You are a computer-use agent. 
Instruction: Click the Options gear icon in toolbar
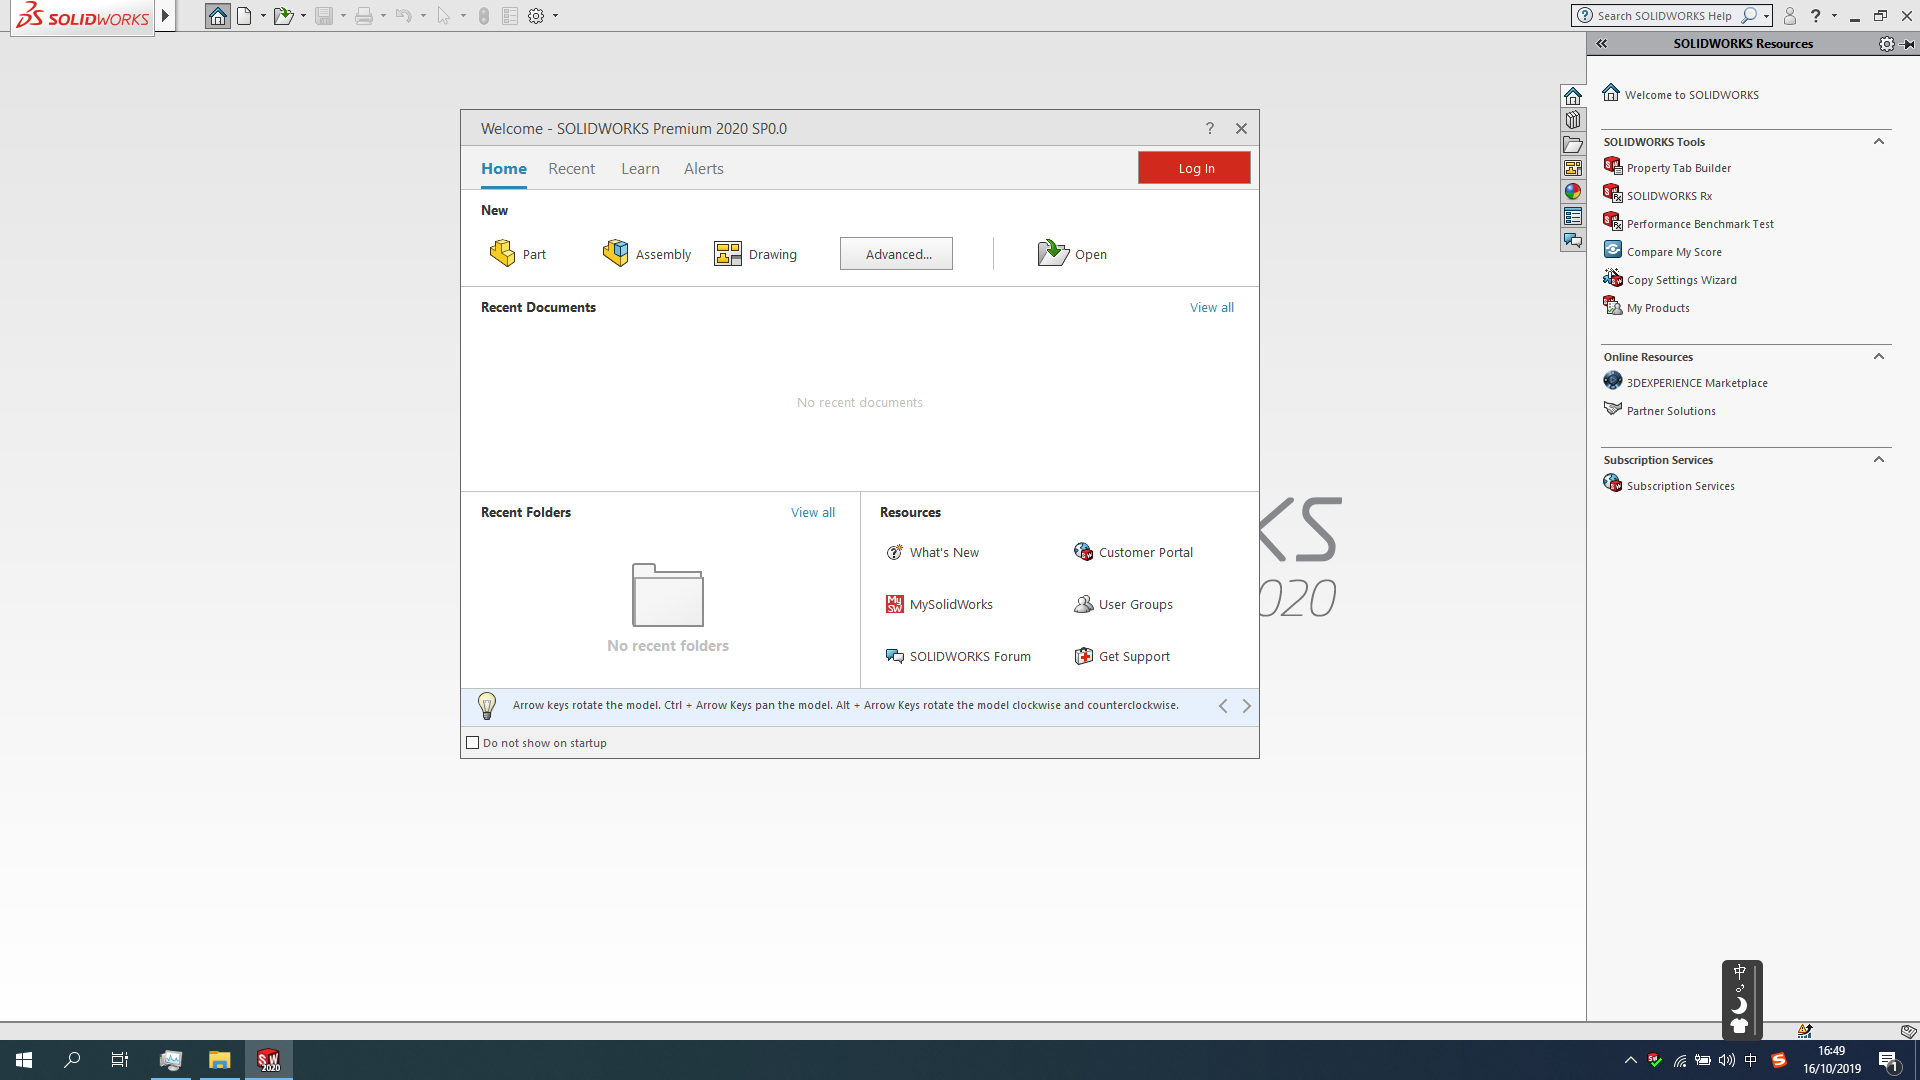(x=536, y=16)
